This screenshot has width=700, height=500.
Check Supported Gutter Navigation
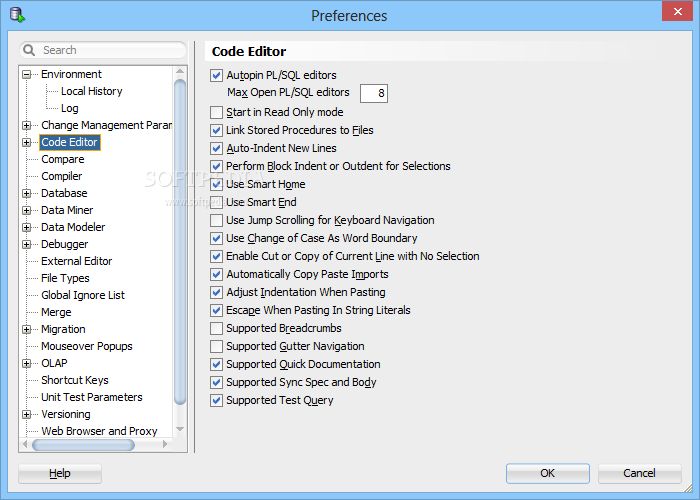pos(217,346)
